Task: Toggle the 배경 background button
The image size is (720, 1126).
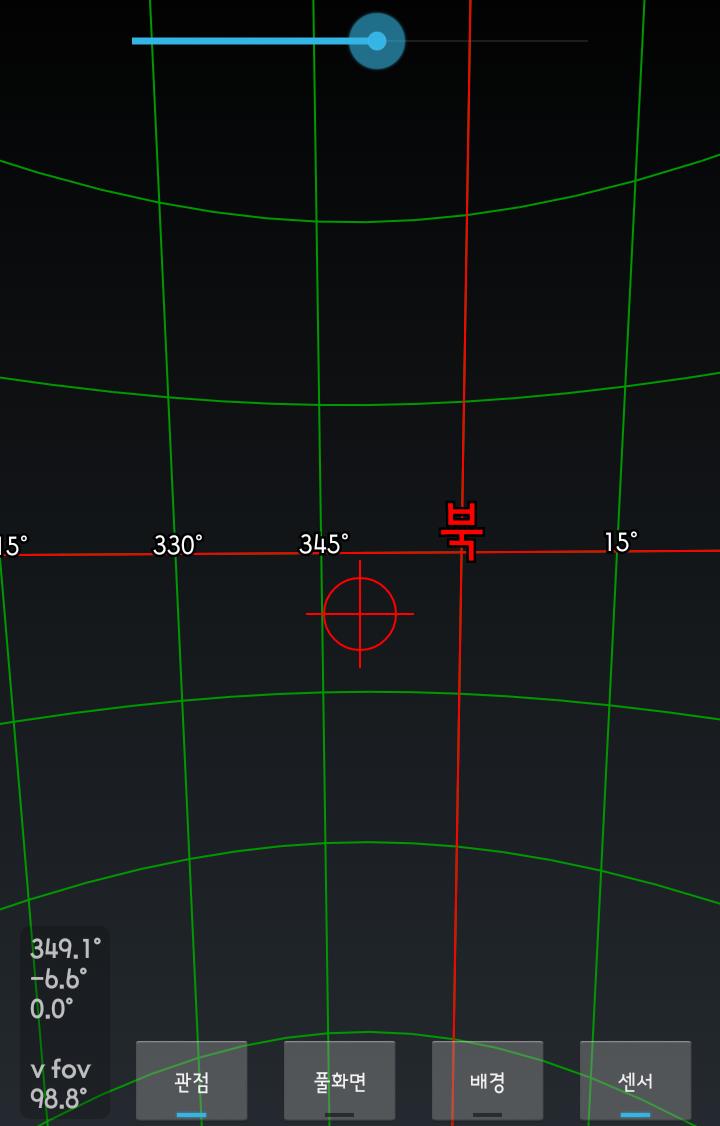Action: tap(487, 1080)
